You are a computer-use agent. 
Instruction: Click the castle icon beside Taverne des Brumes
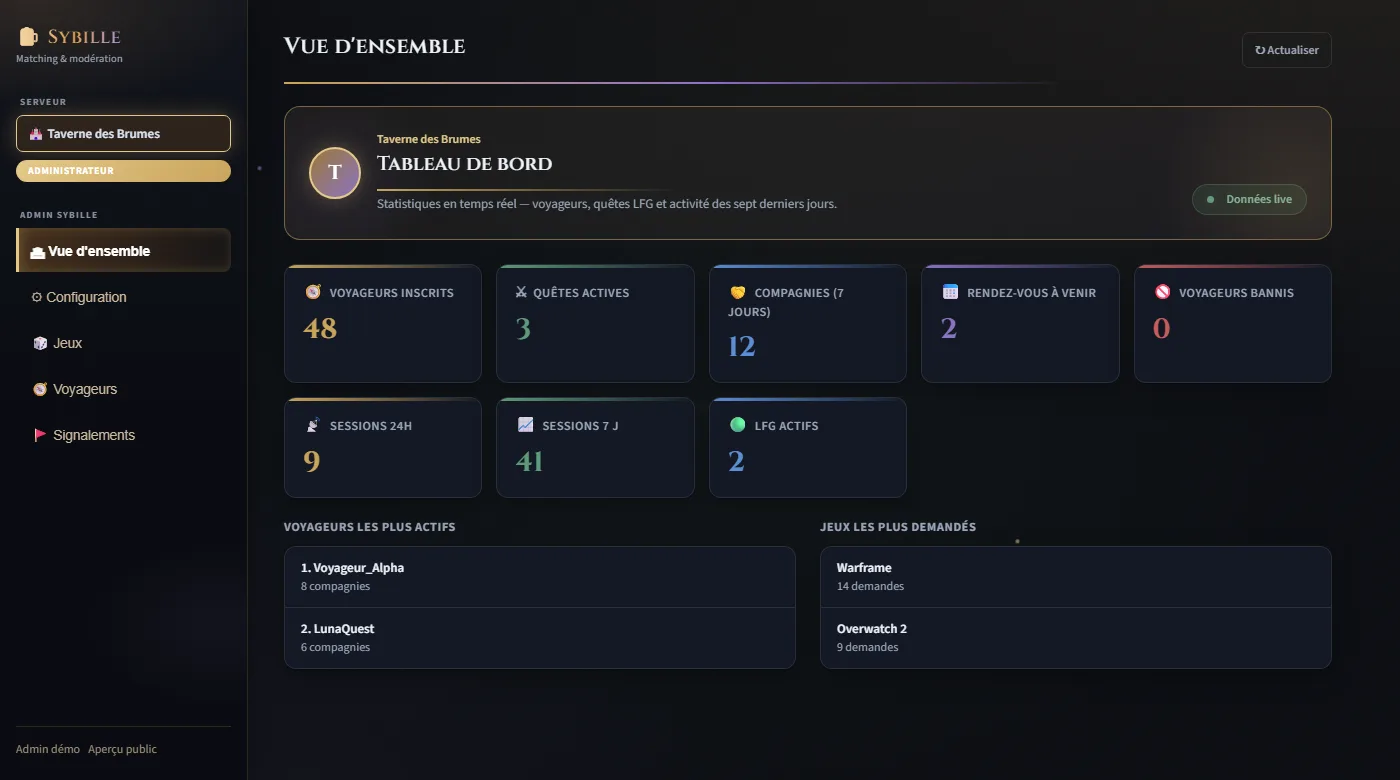[x=36, y=134]
